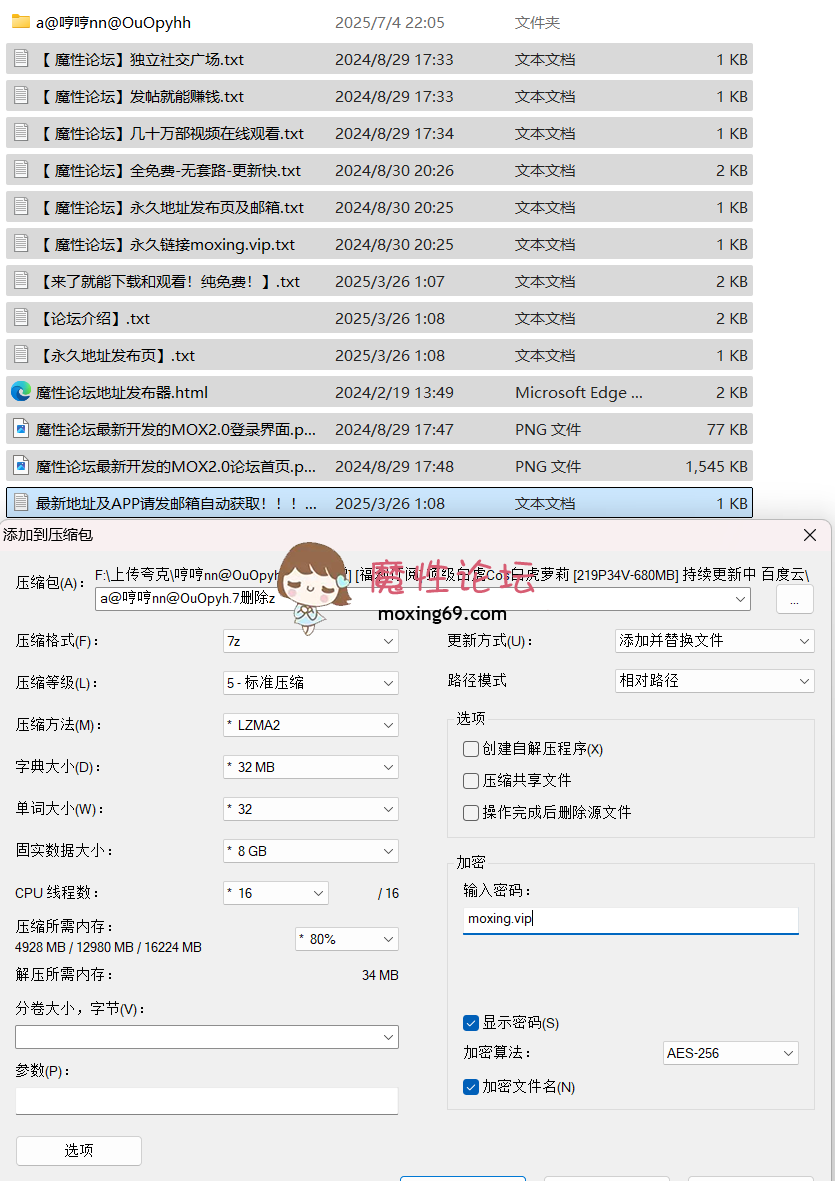Image resolution: width=835 pixels, height=1181 pixels.
Task: Select the file icon of 最新地址及APP请发邮箱自动获取 file
Action: coord(21,503)
